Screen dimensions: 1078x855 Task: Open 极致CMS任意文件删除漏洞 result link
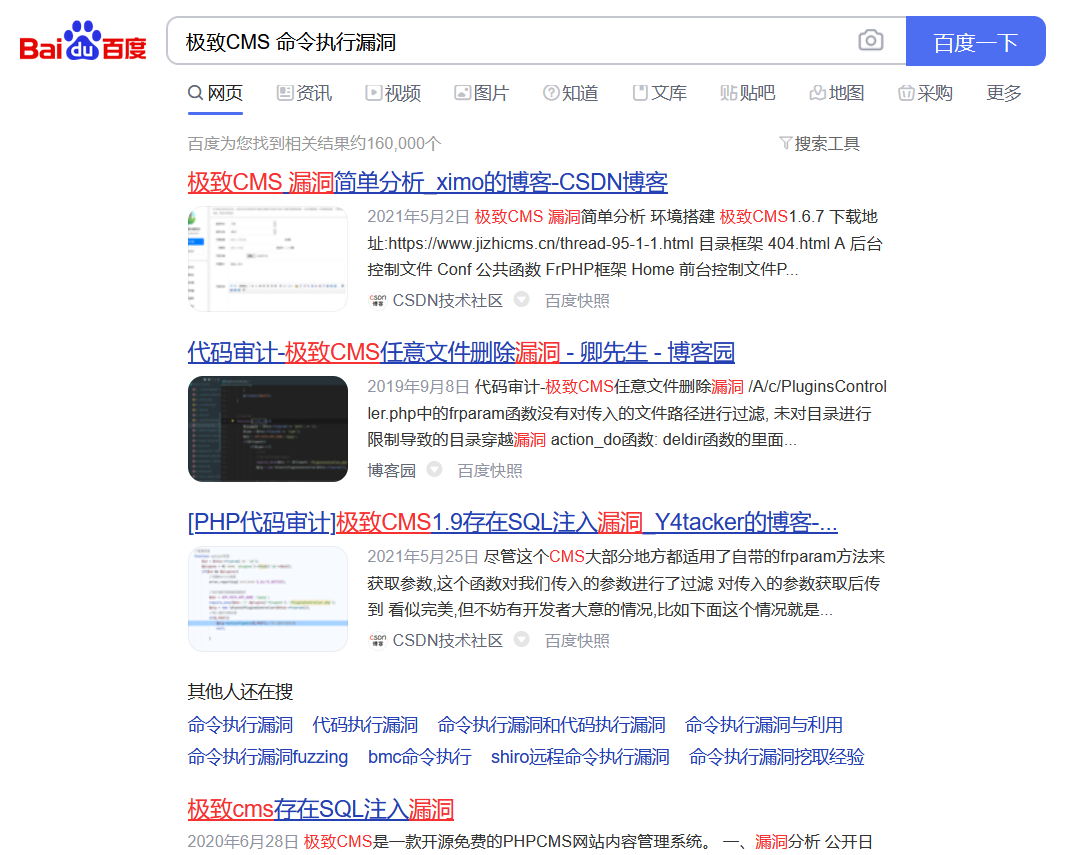click(460, 352)
